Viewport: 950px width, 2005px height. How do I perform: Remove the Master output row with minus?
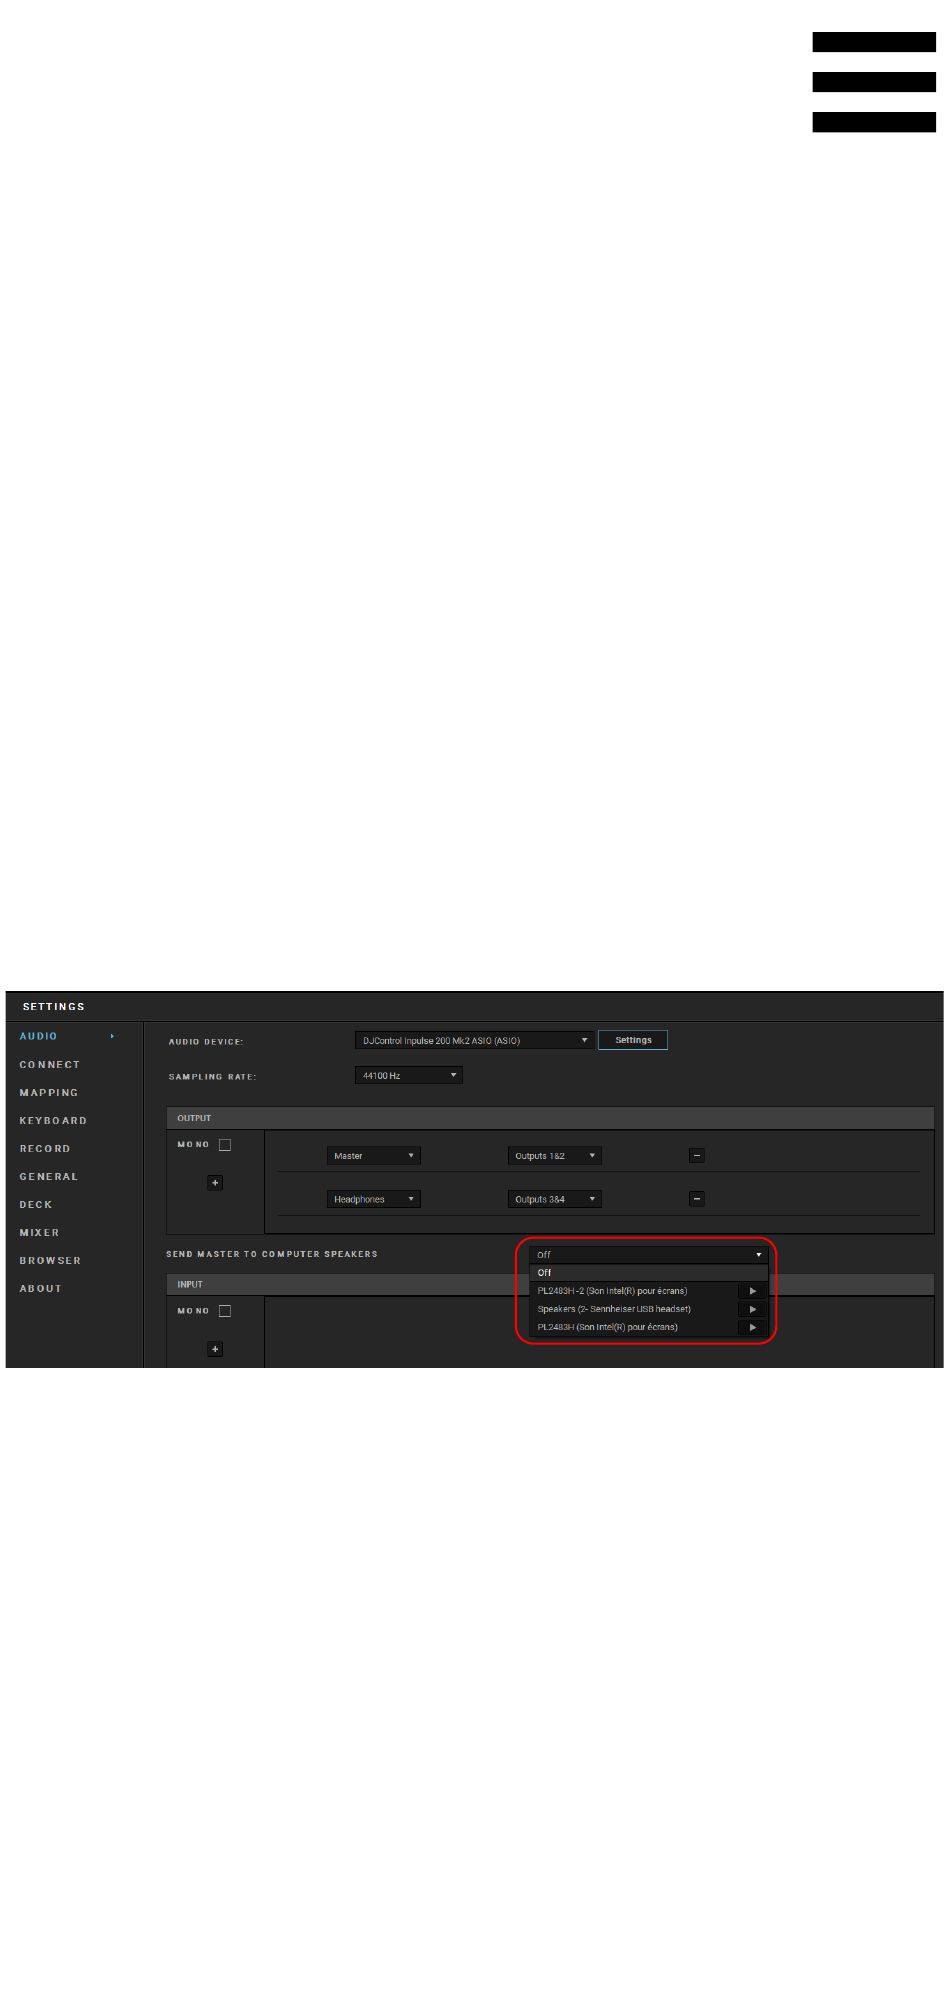click(x=697, y=1155)
